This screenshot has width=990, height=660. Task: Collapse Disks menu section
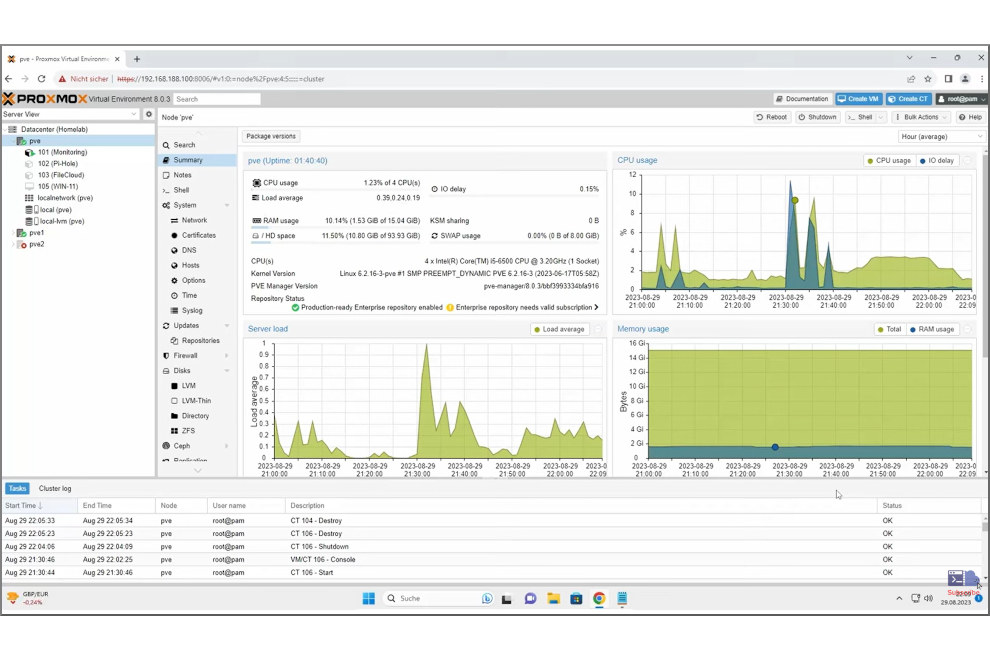tap(227, 371)
